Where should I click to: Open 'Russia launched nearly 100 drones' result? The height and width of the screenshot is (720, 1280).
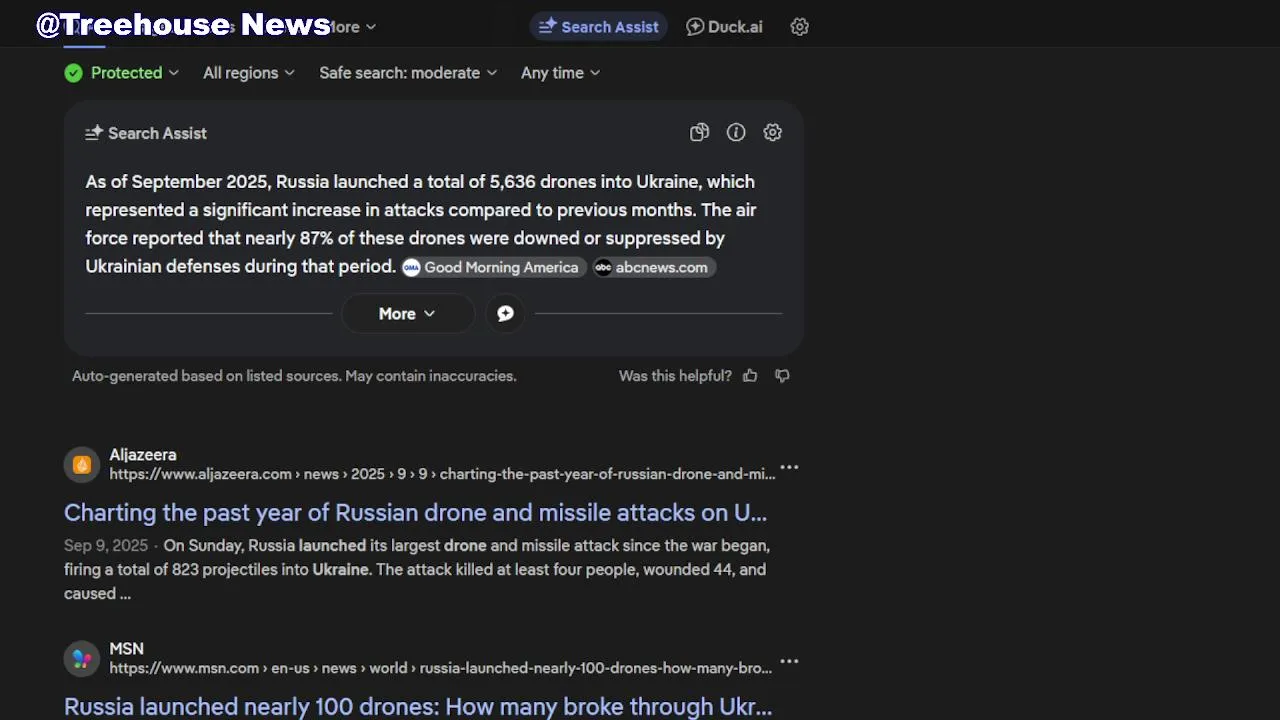tap(418, 706)
